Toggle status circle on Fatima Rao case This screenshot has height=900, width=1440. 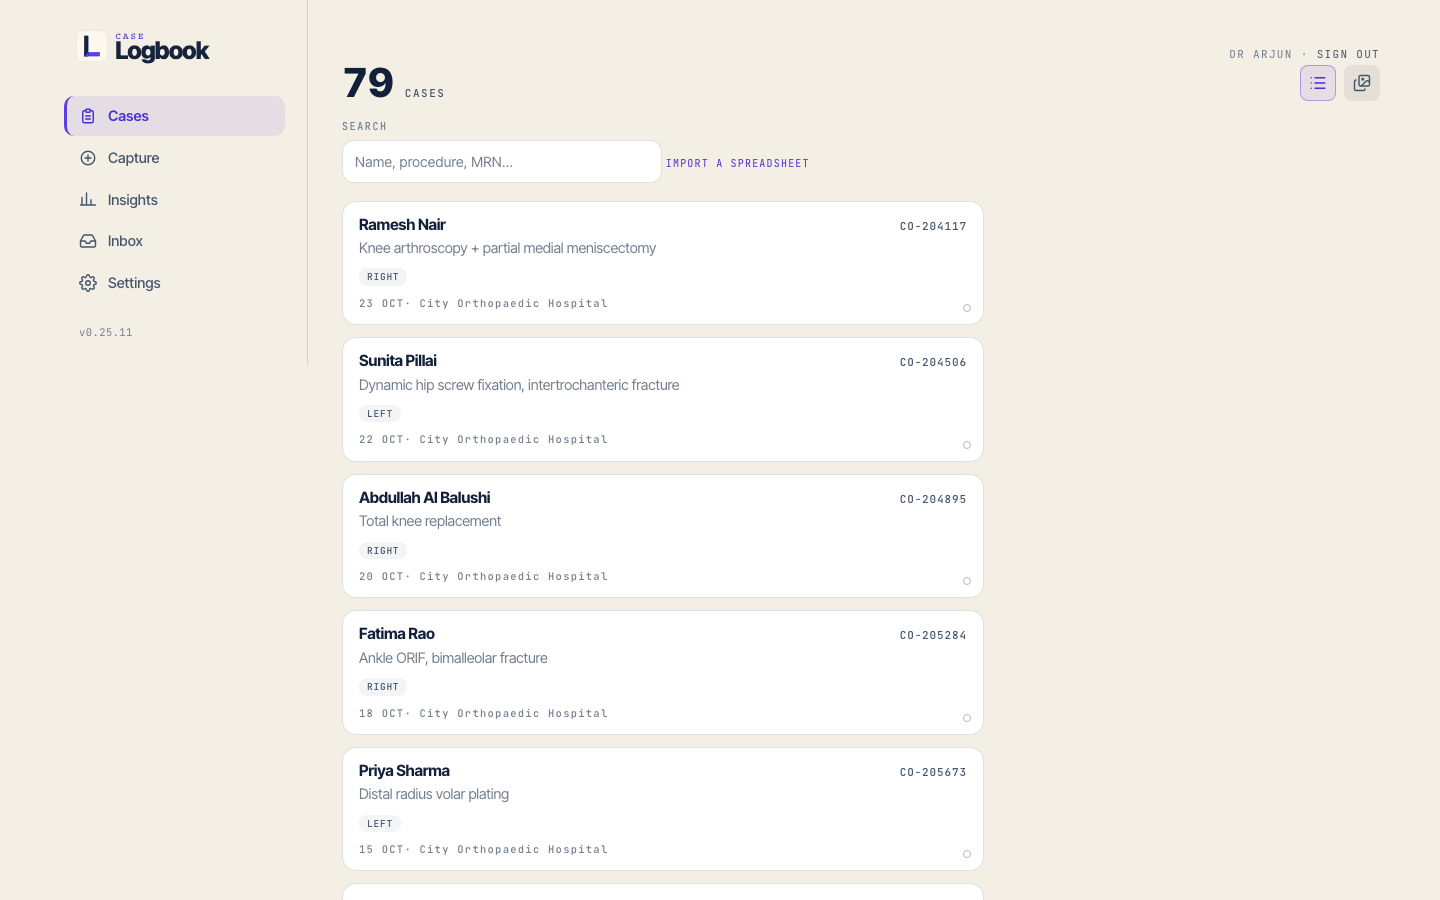[967, 718]
